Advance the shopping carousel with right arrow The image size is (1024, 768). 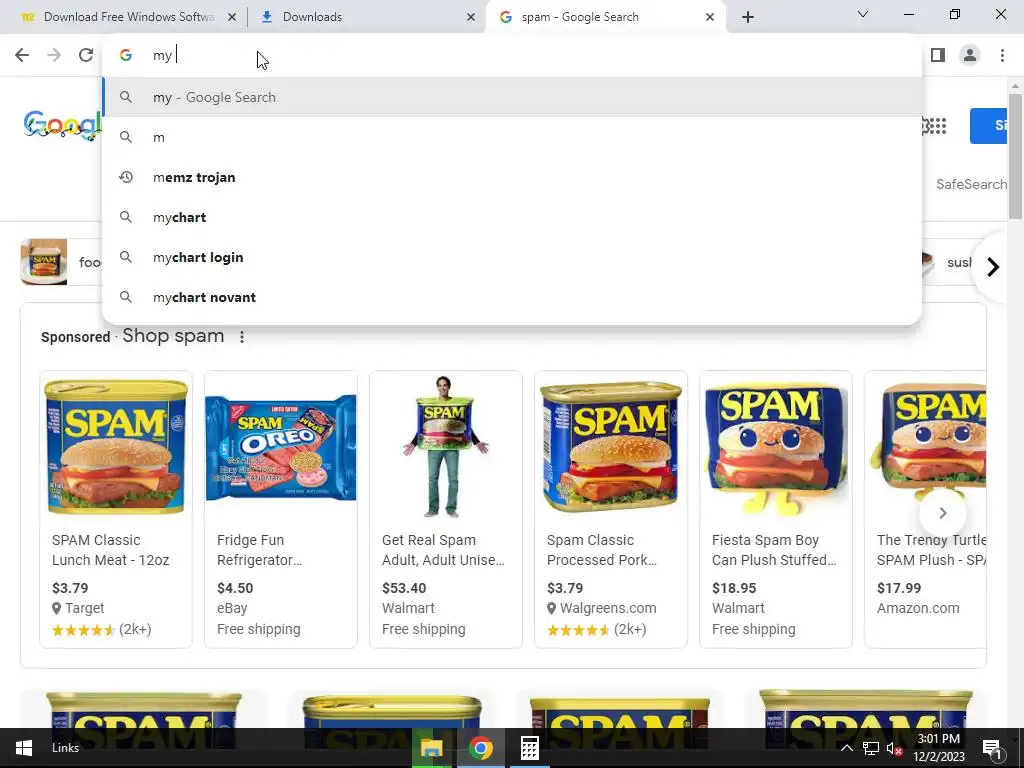pos(942,513)
